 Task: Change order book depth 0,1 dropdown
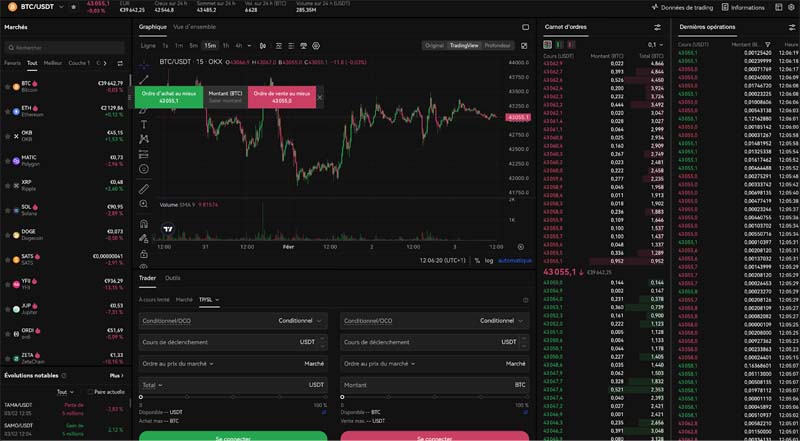(x=655, y=45)
